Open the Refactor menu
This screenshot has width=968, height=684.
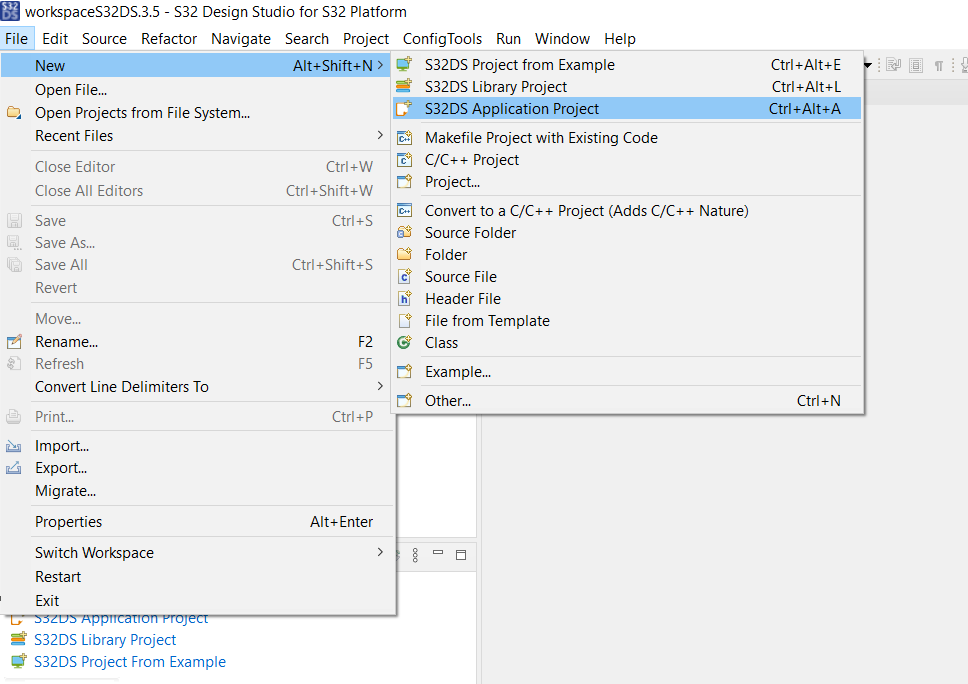[x=168, y=39]
